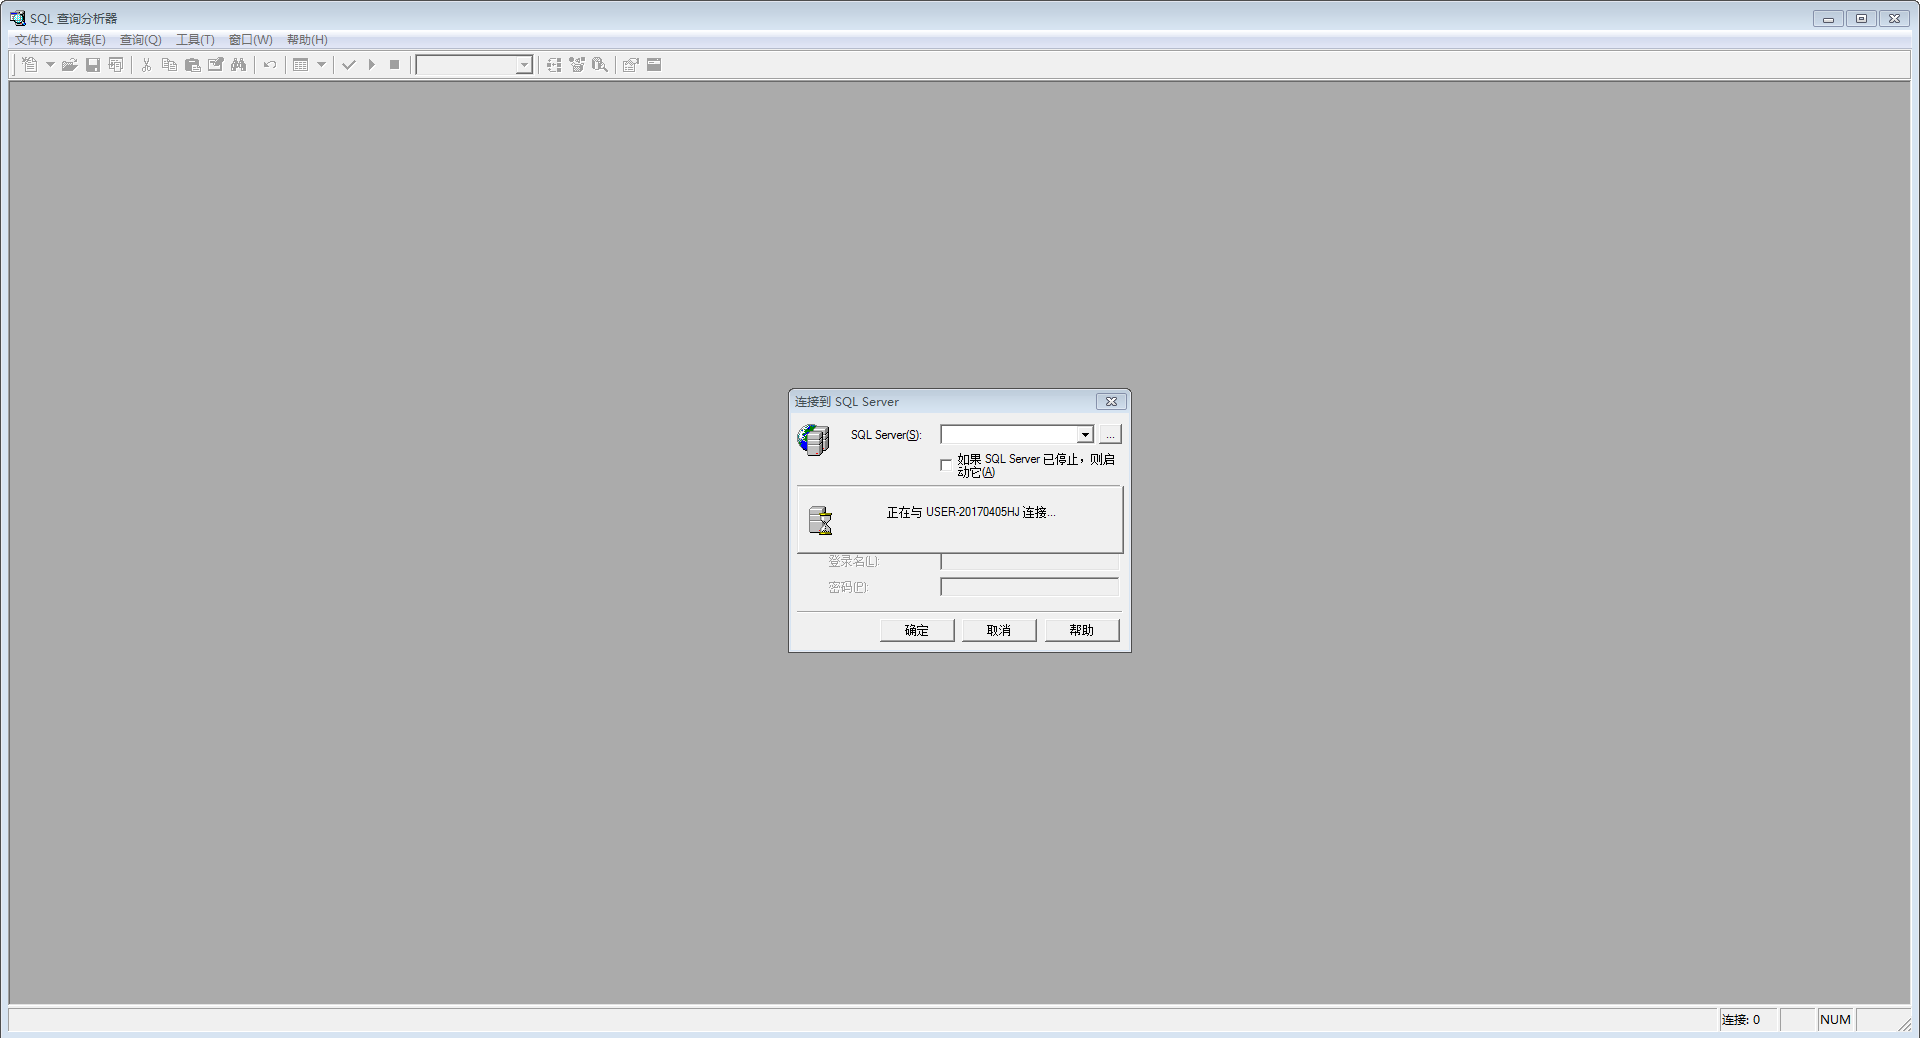Open the SQL Server name dropdown
The height and width of the screenshot is (1038, 1920).
coord(1086,434)
